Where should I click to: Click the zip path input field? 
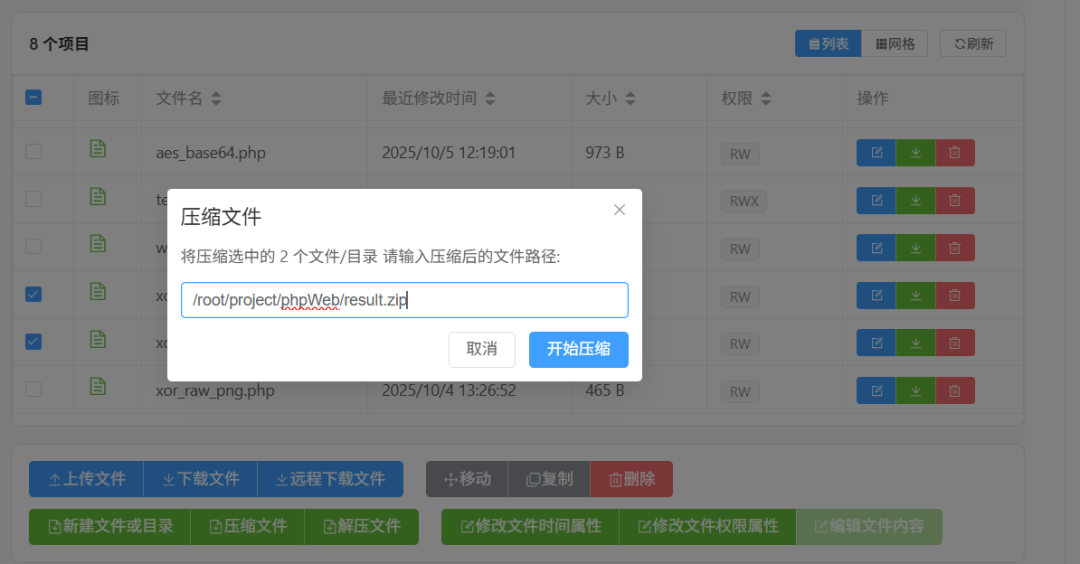(x=404, y=300)
